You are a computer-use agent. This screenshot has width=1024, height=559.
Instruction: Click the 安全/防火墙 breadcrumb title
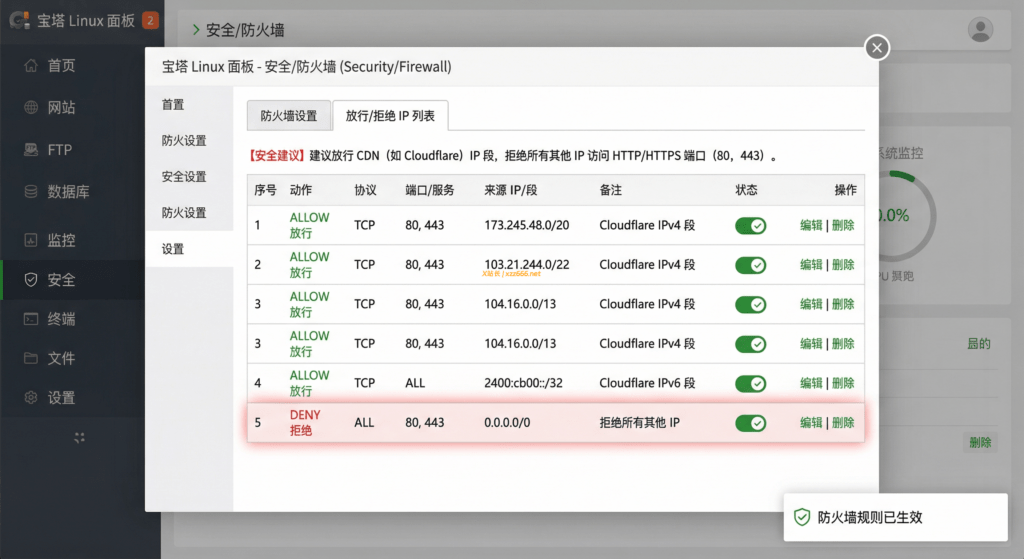245,30
